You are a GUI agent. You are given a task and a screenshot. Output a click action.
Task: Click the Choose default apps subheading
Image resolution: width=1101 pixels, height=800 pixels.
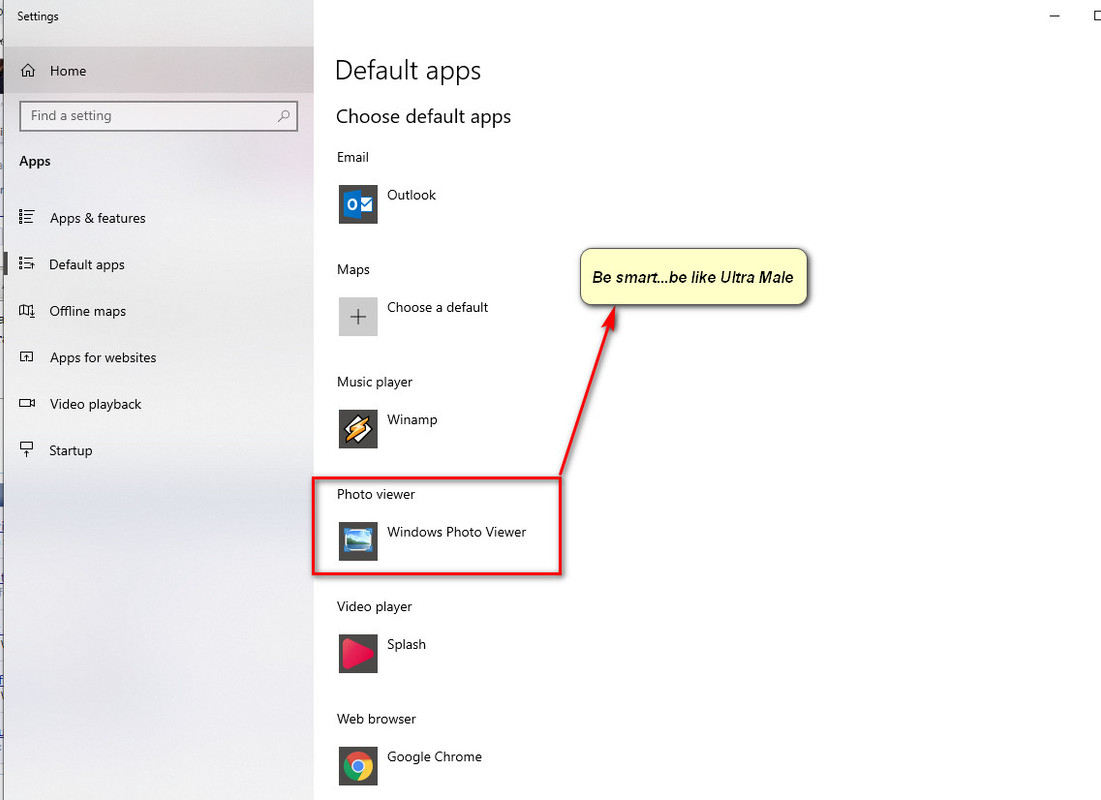click(423, 117)
